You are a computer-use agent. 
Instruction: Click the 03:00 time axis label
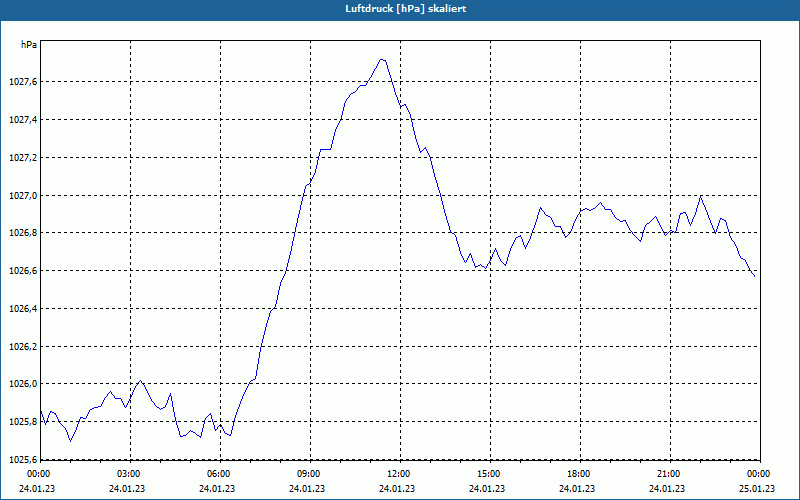[x=131, y=474]
